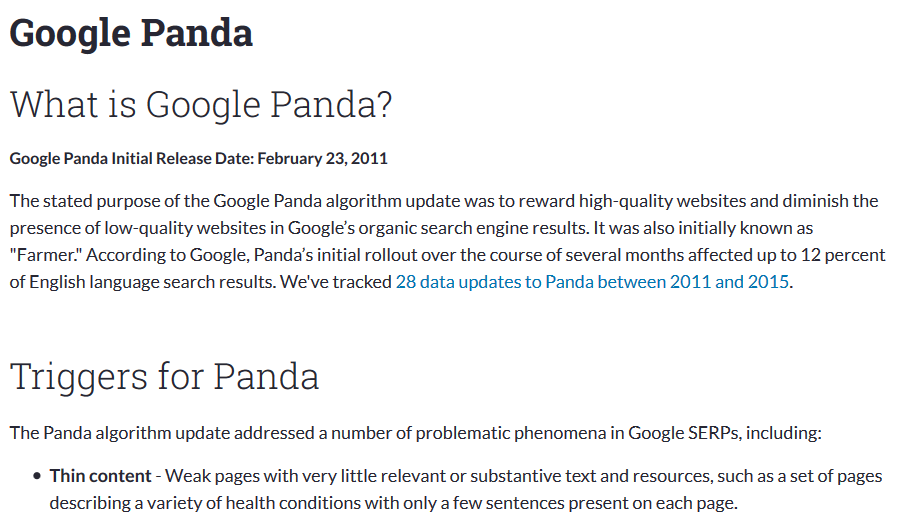The image size is (909, 523).
Task: Click the February 23, 2011 date text
Action: tap(322, 159)
